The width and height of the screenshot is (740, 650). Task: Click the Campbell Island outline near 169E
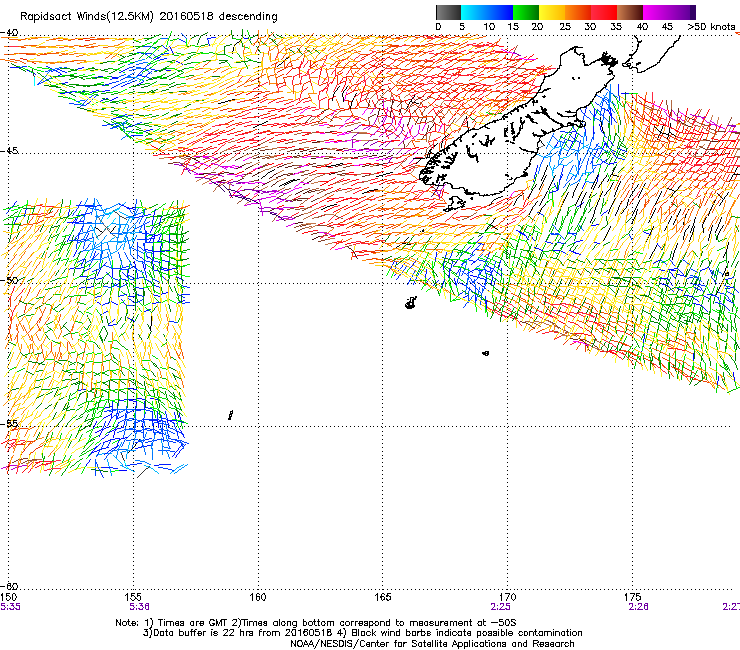click(x=486, y=353)
